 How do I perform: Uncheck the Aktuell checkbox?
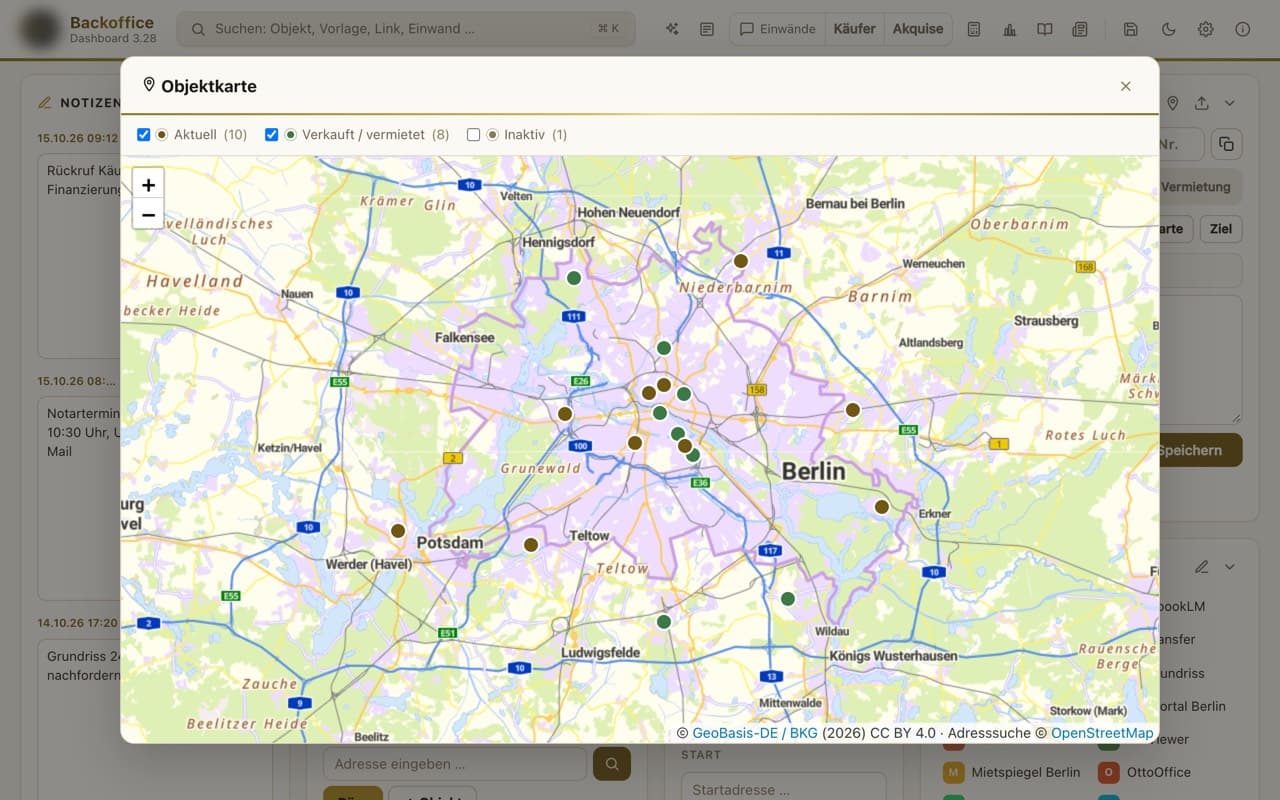pyautogui.click(x=143, y=134)
